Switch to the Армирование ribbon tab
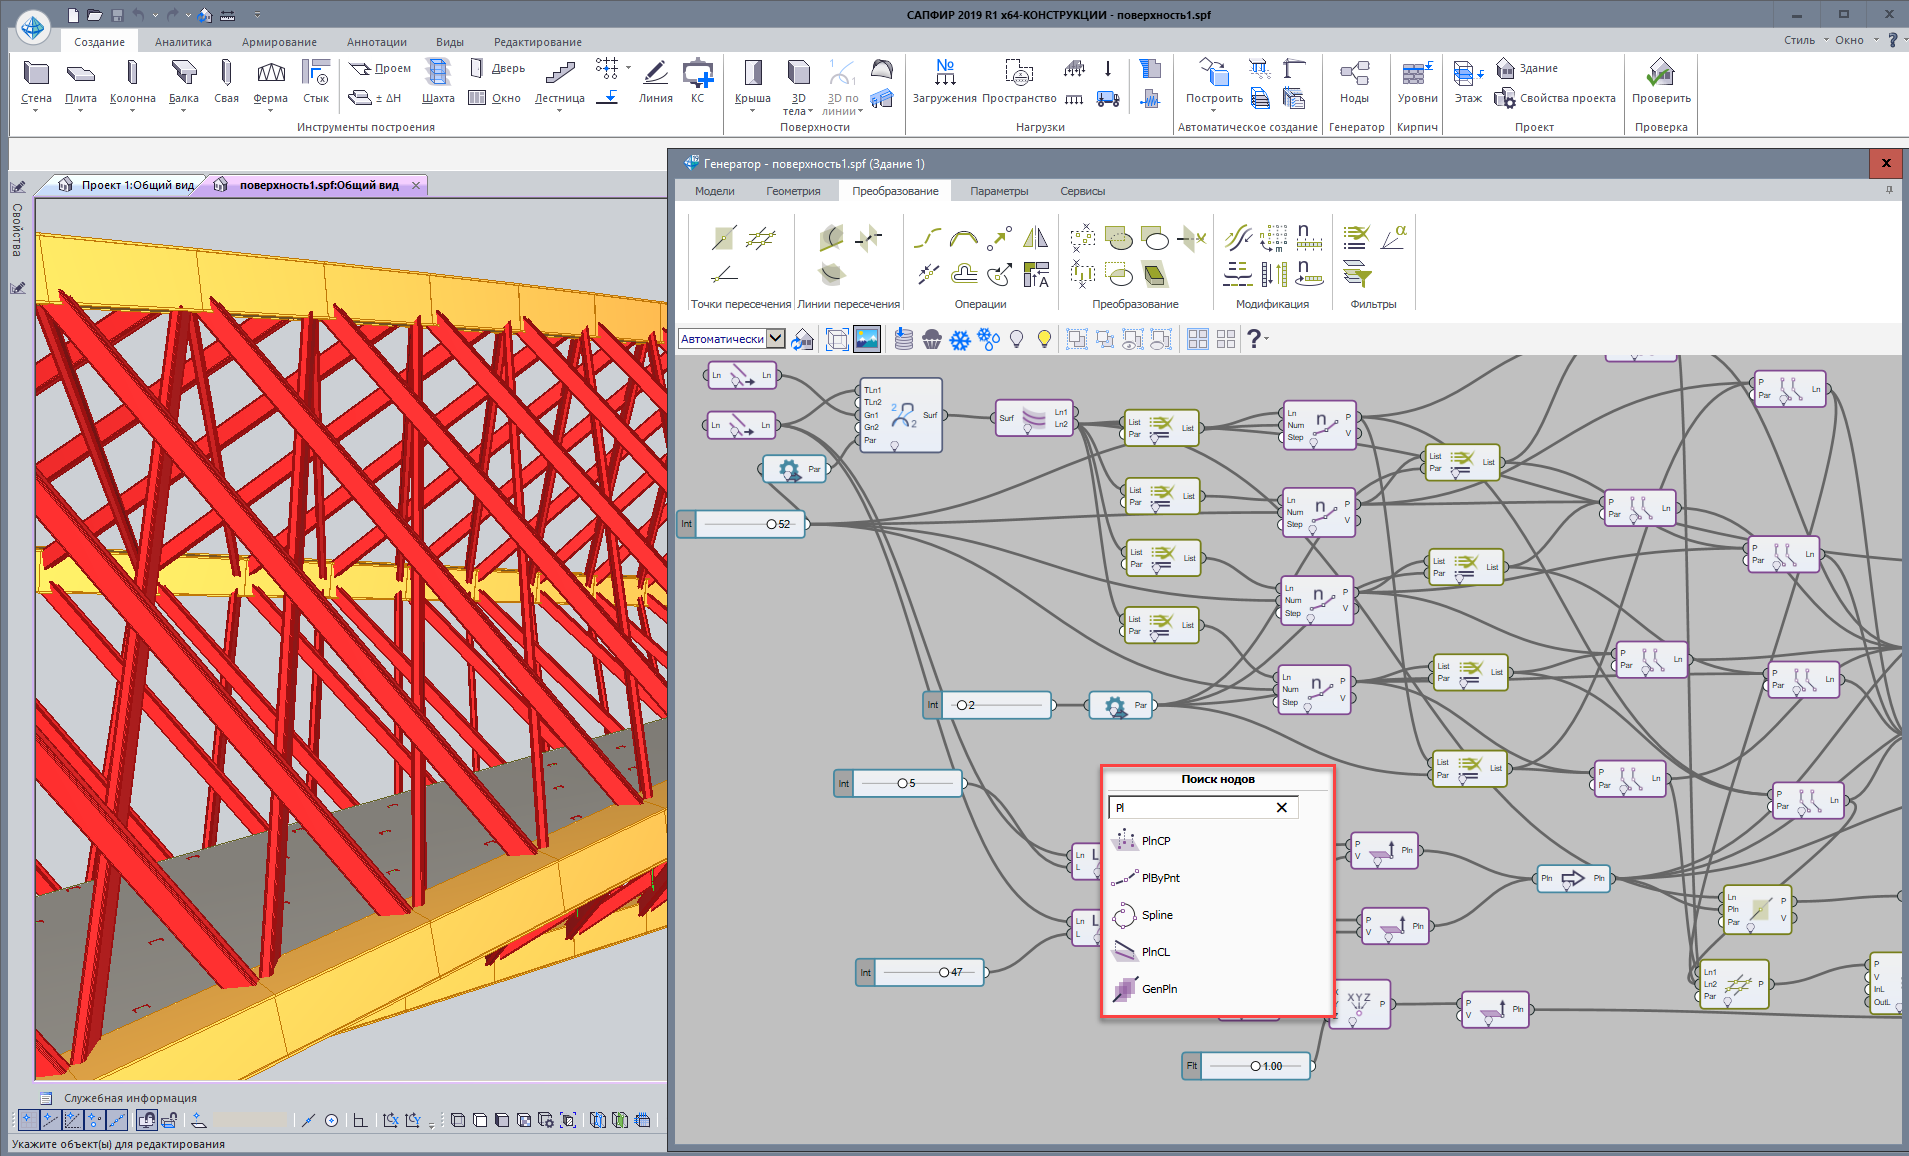Viewport: 1909px width, 1156px height. click(279, 42)
